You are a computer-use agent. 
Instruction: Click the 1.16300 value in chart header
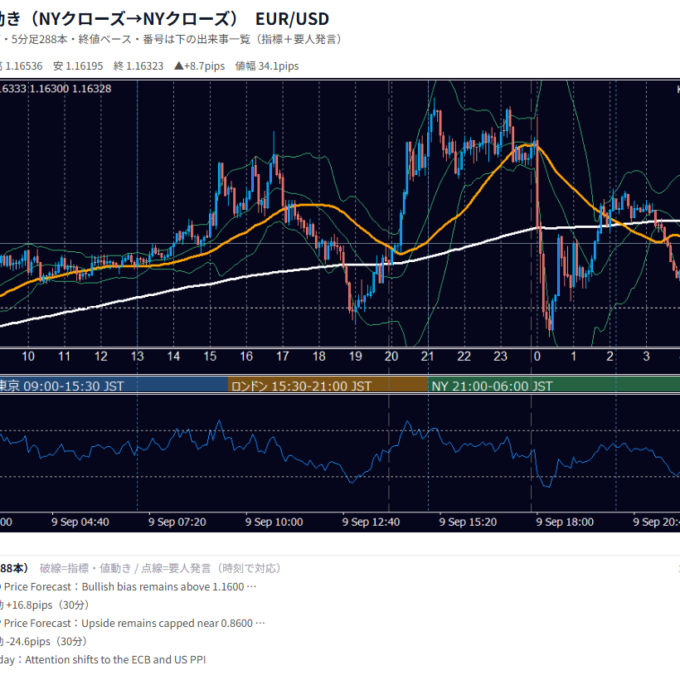pyautogui.click(x=49, y=88)
